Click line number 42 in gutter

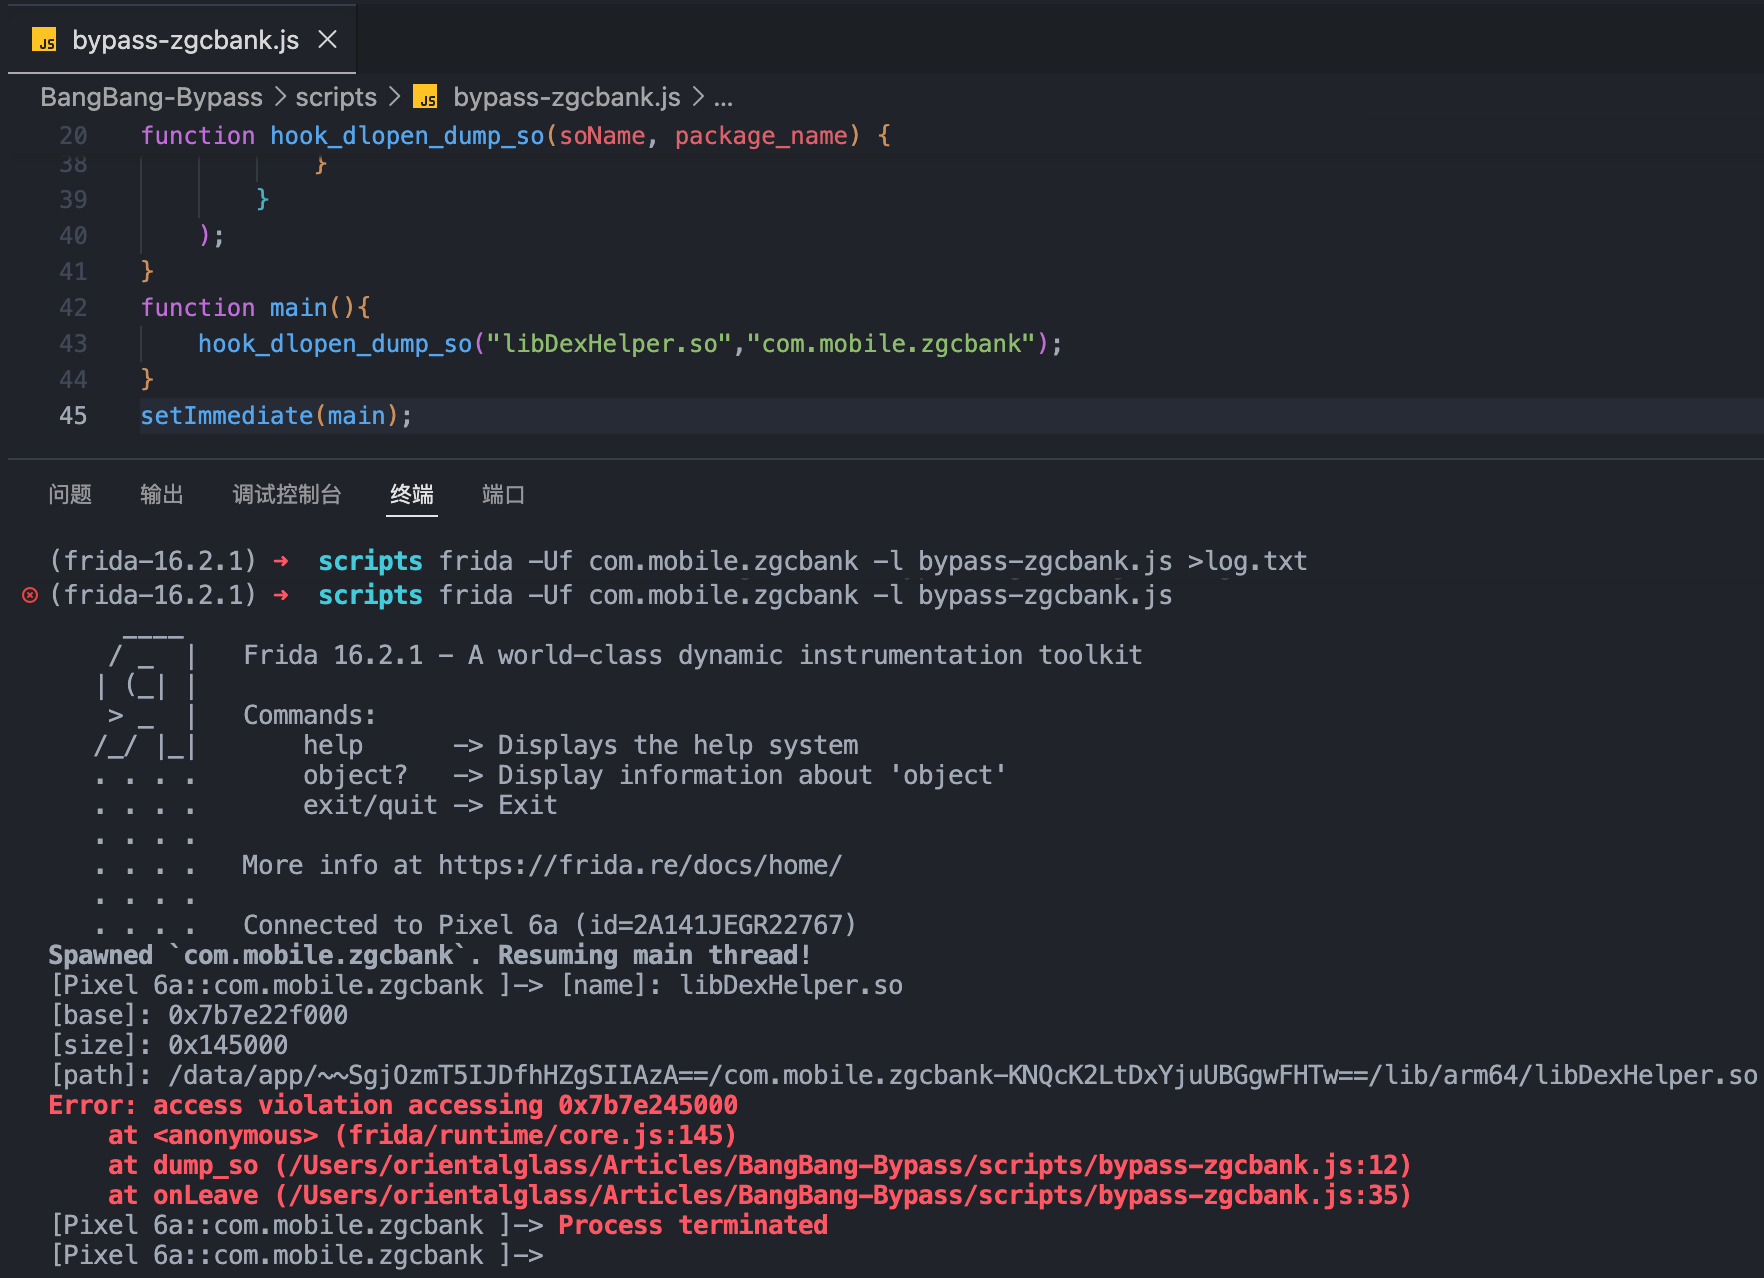pos(73,307)
